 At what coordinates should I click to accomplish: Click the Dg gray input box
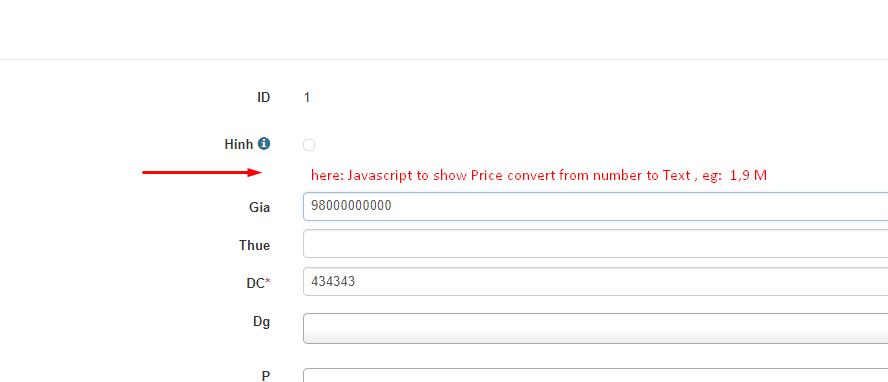click(595, 328)
